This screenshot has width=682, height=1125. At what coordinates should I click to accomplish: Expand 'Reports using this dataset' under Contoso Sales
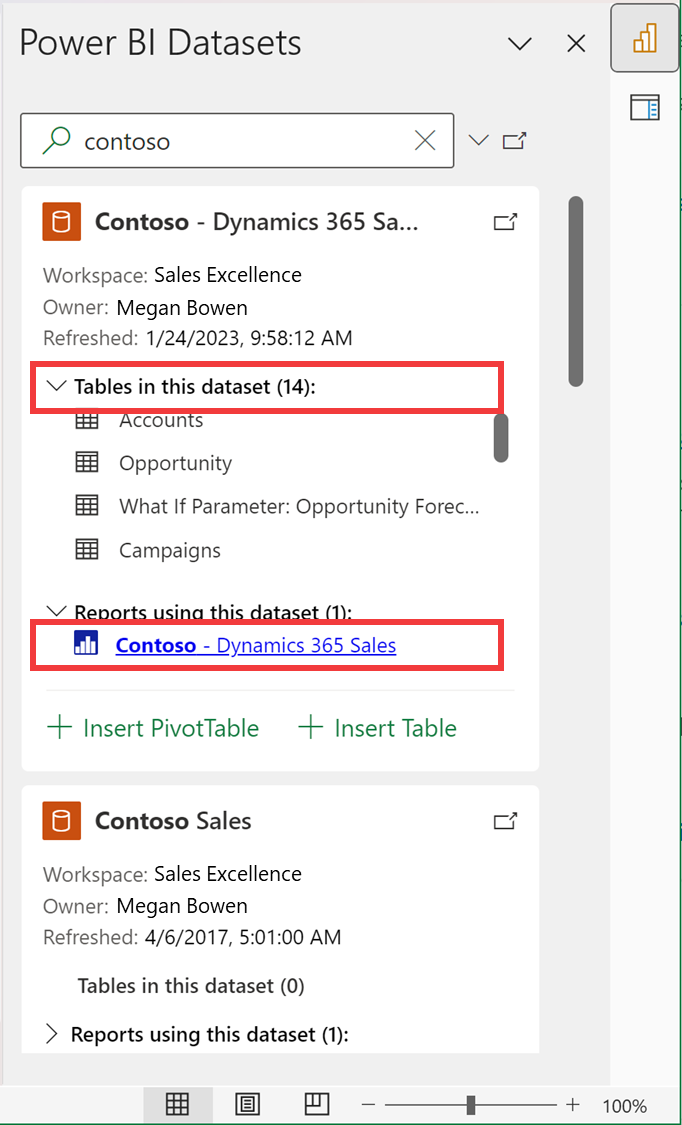(x=52, y=1034)
